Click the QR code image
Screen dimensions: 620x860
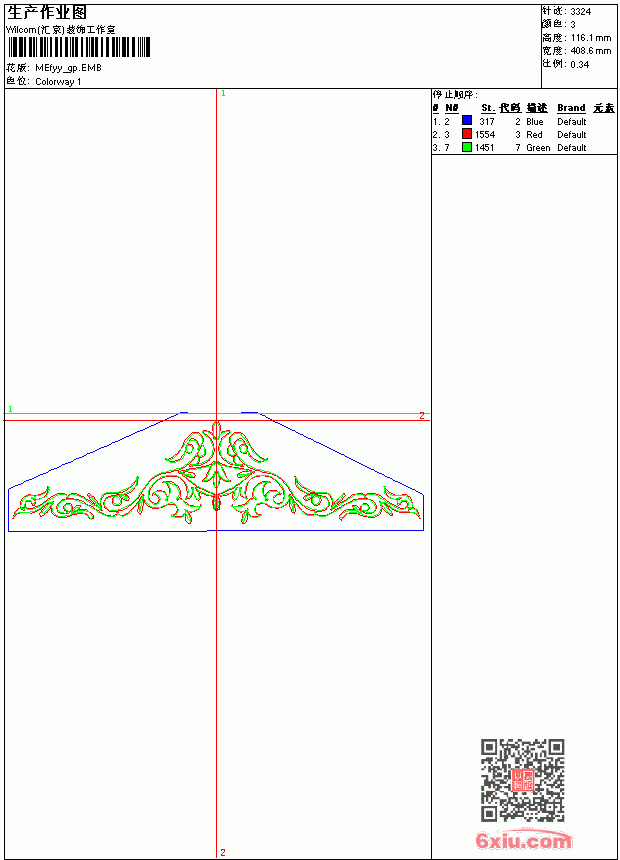click(x=522, y=779)
